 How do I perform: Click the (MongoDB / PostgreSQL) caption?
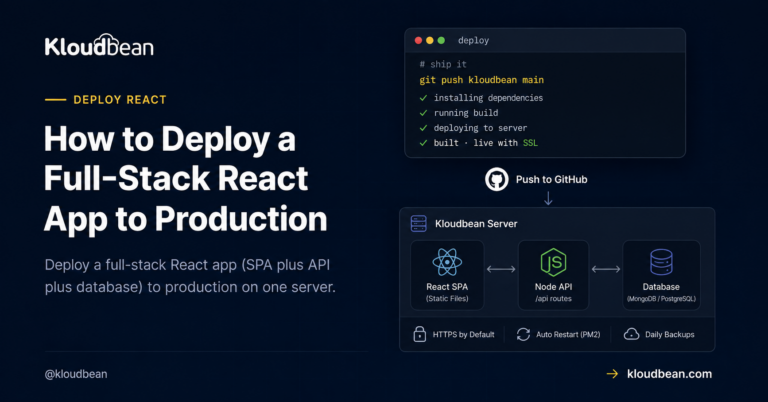[661, 299]
